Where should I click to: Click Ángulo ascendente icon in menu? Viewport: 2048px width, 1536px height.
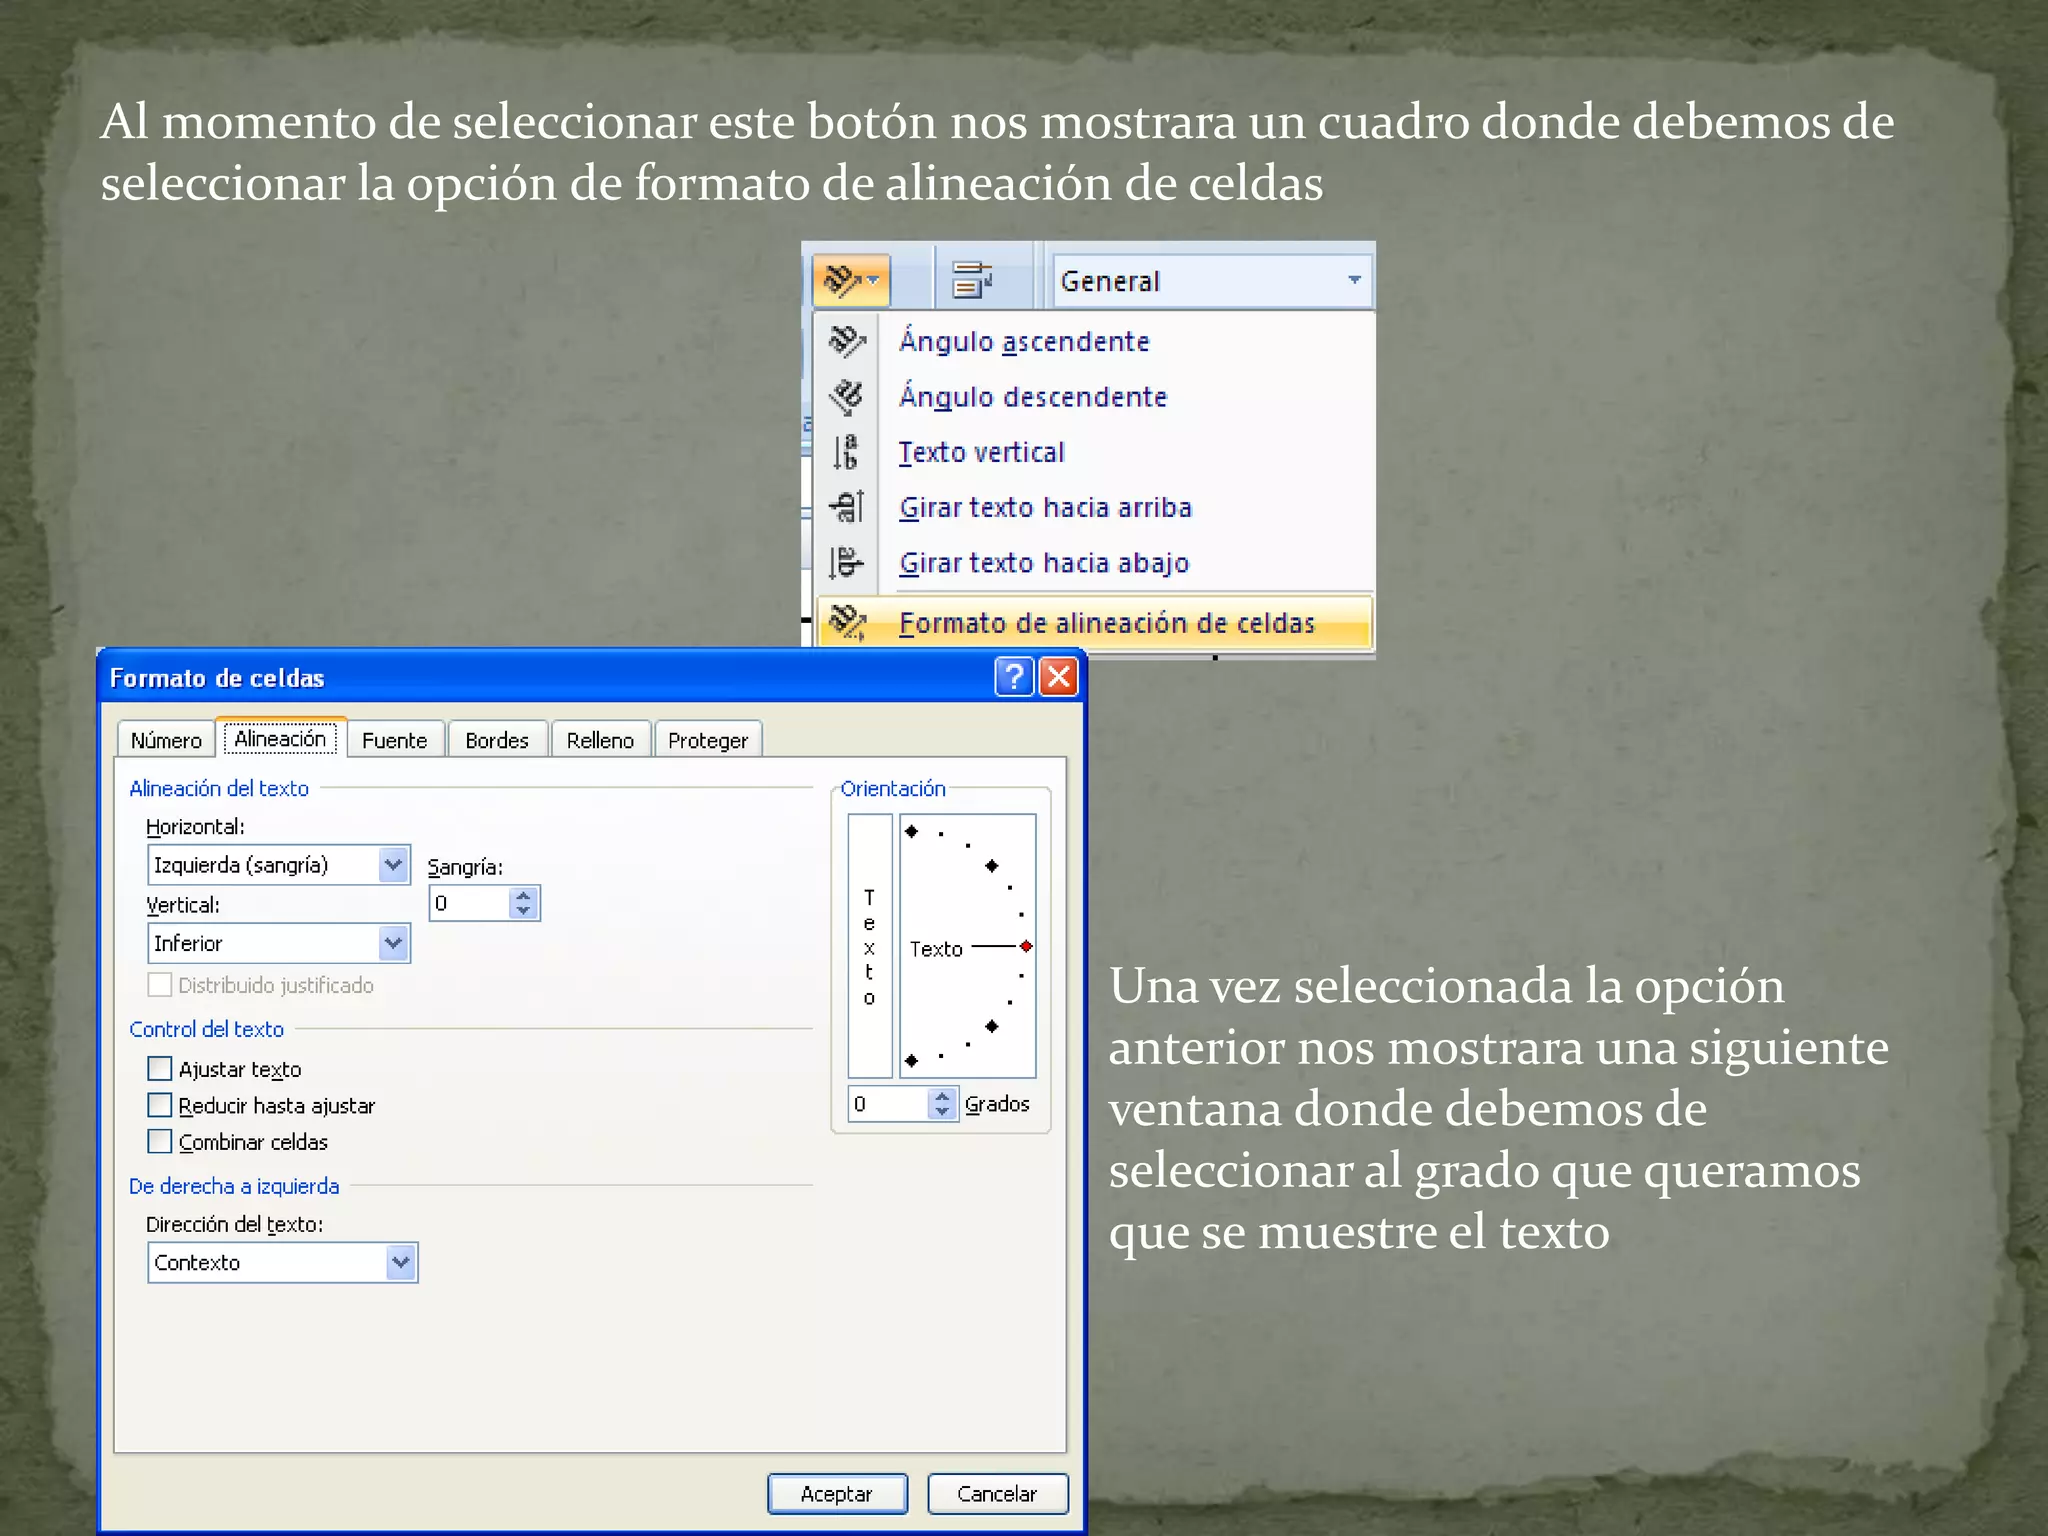(x=847, y=342)
